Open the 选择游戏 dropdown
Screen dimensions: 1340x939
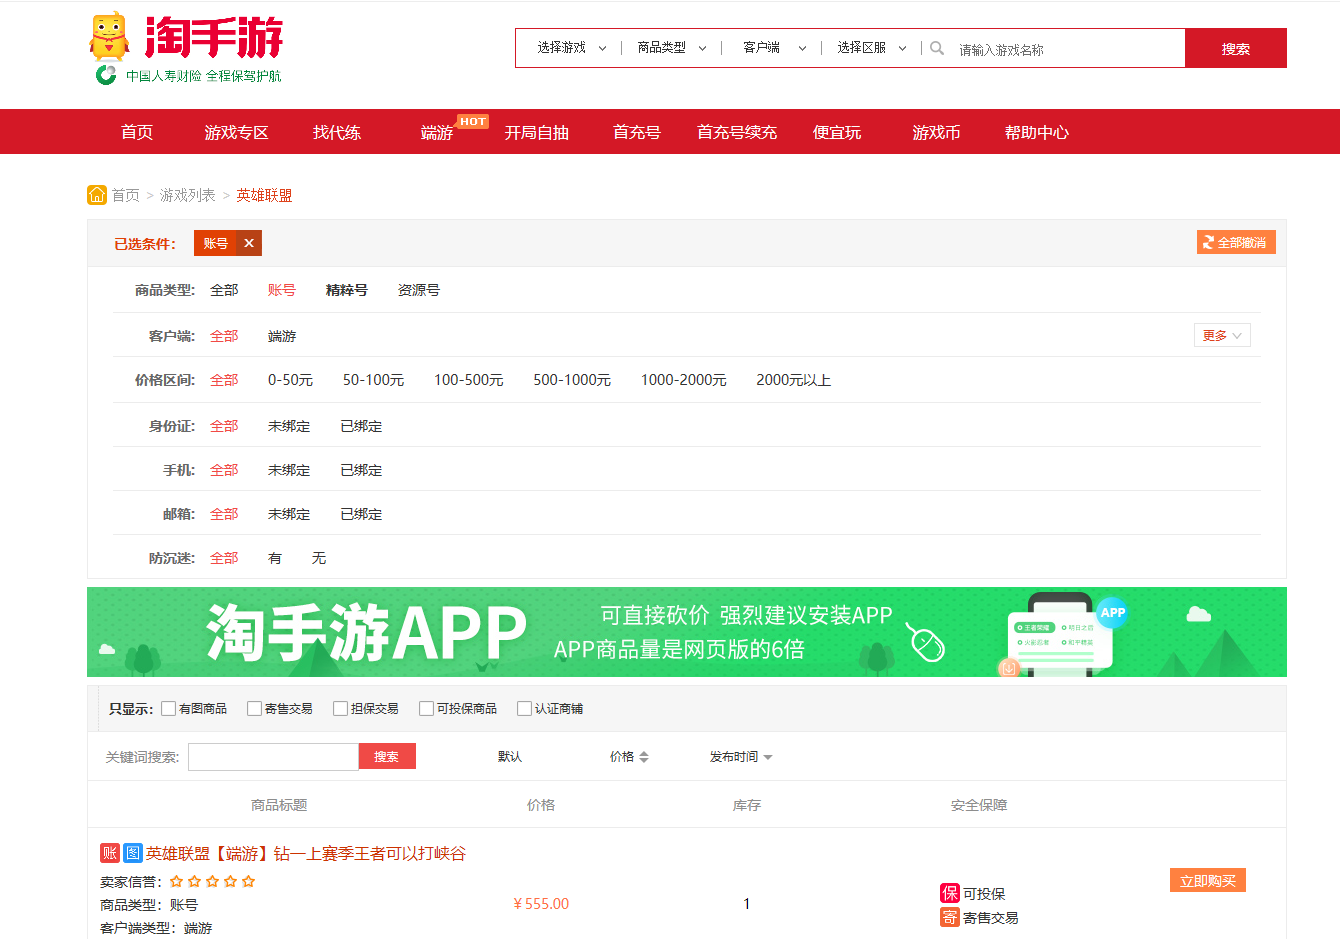(x=571, y=48)
